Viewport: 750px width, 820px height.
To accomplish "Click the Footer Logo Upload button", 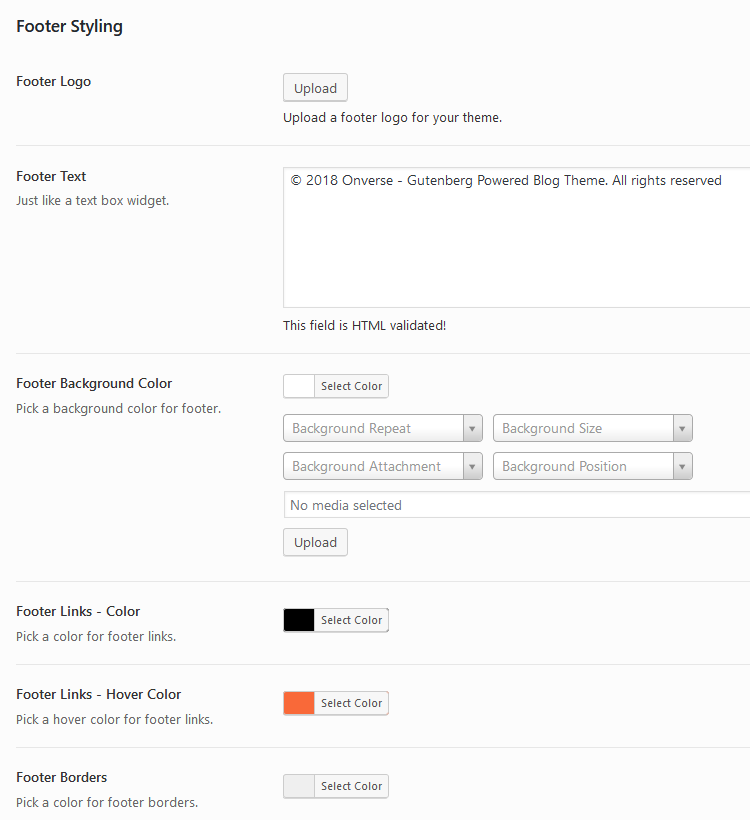I will pos(315,88).
